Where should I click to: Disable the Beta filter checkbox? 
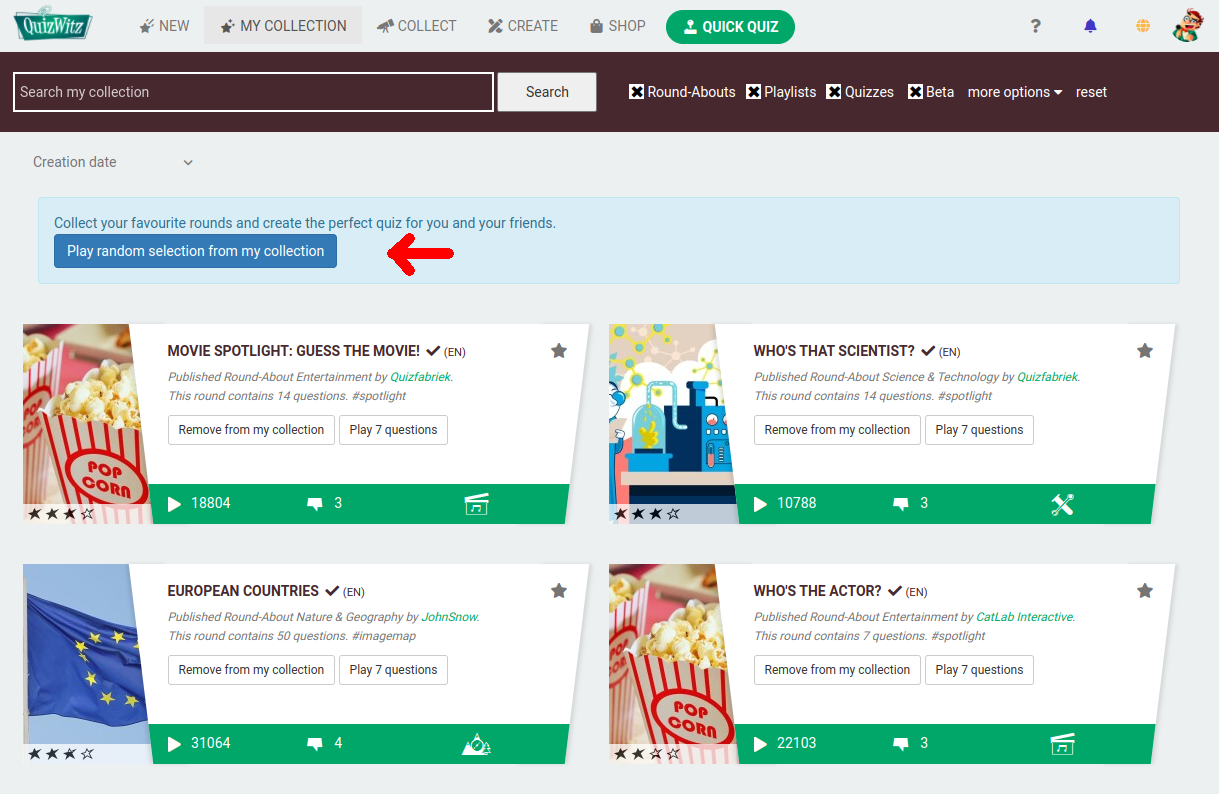tap(915, 92)
